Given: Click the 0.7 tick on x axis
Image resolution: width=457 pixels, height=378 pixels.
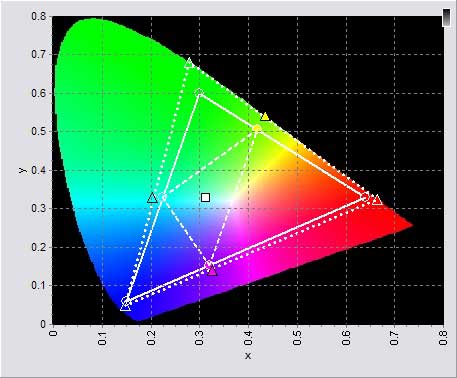Looking at the screenshot, I should pos(395,338).
